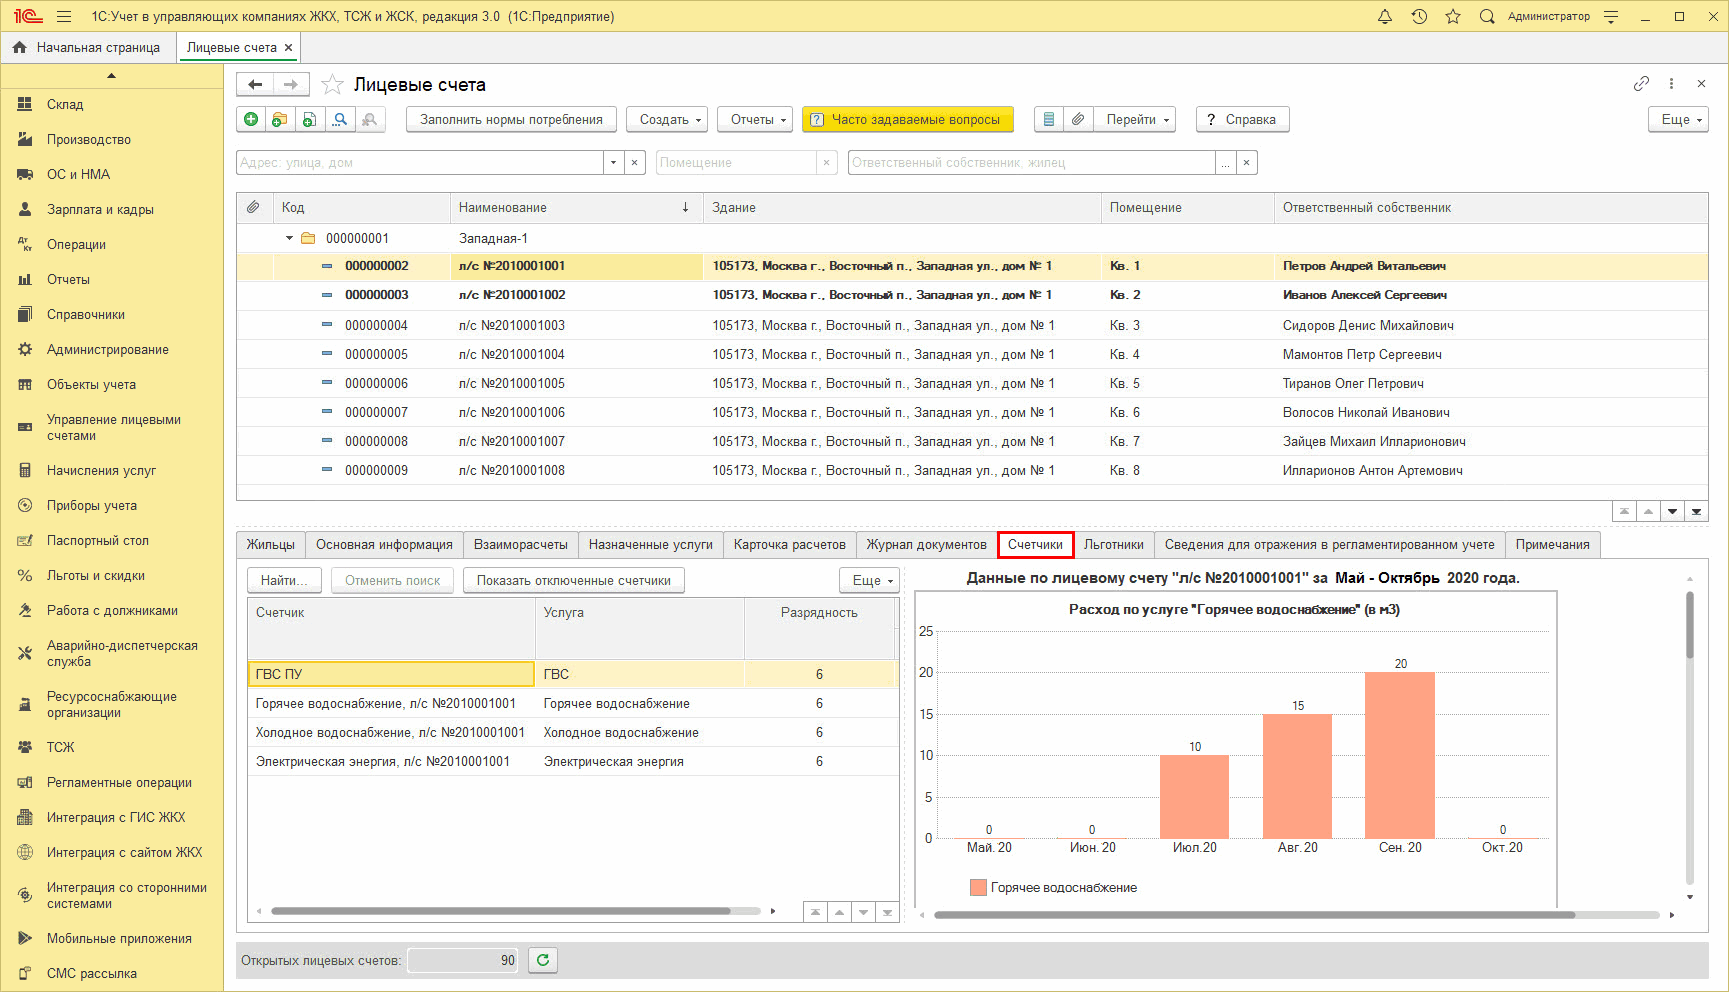Collapse the sidebar sections with up arrow

pyautogui.click(x=112, y=76)
